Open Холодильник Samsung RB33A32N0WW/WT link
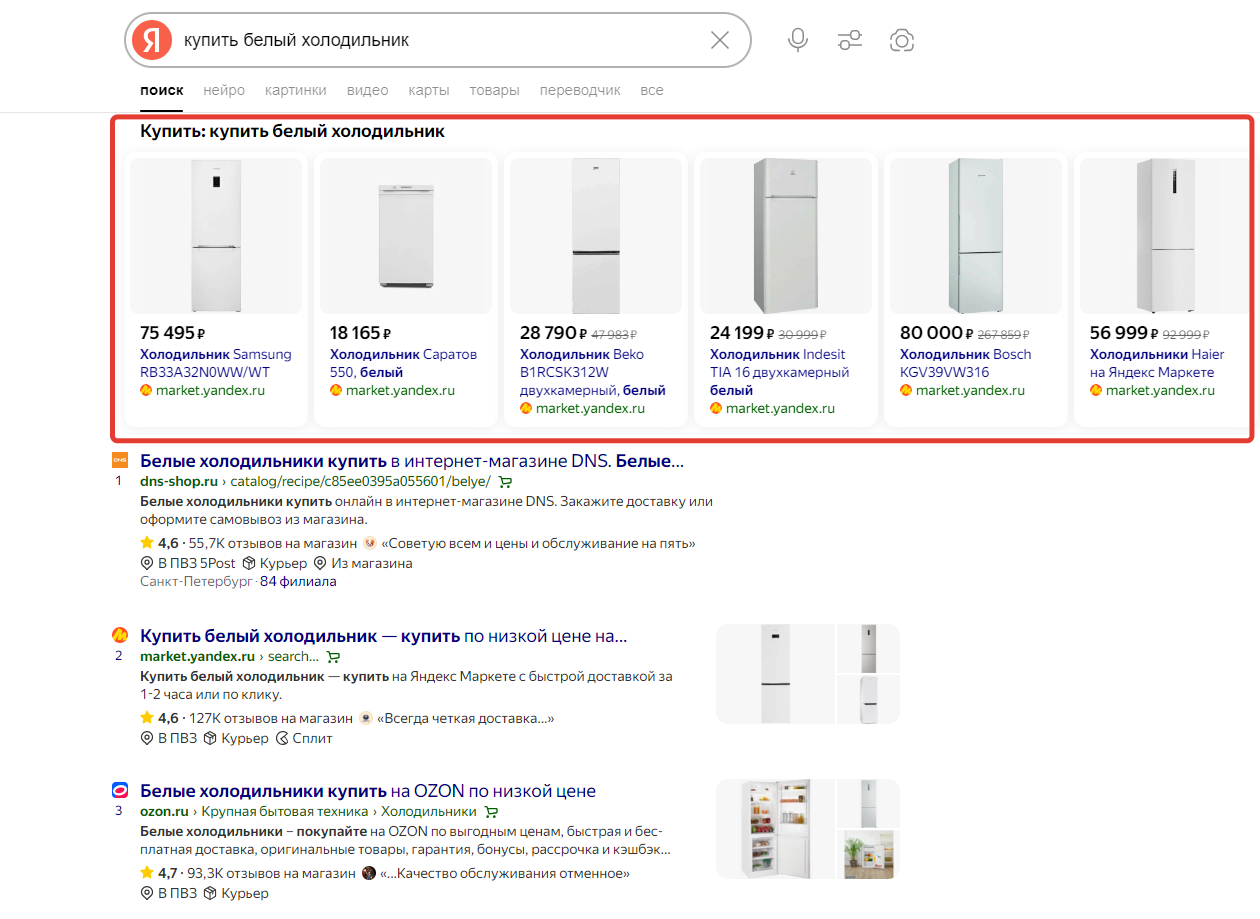Image resolution: width=1260 pixels, height=919 pixels. pyautogui.click(x=216, y=363)
